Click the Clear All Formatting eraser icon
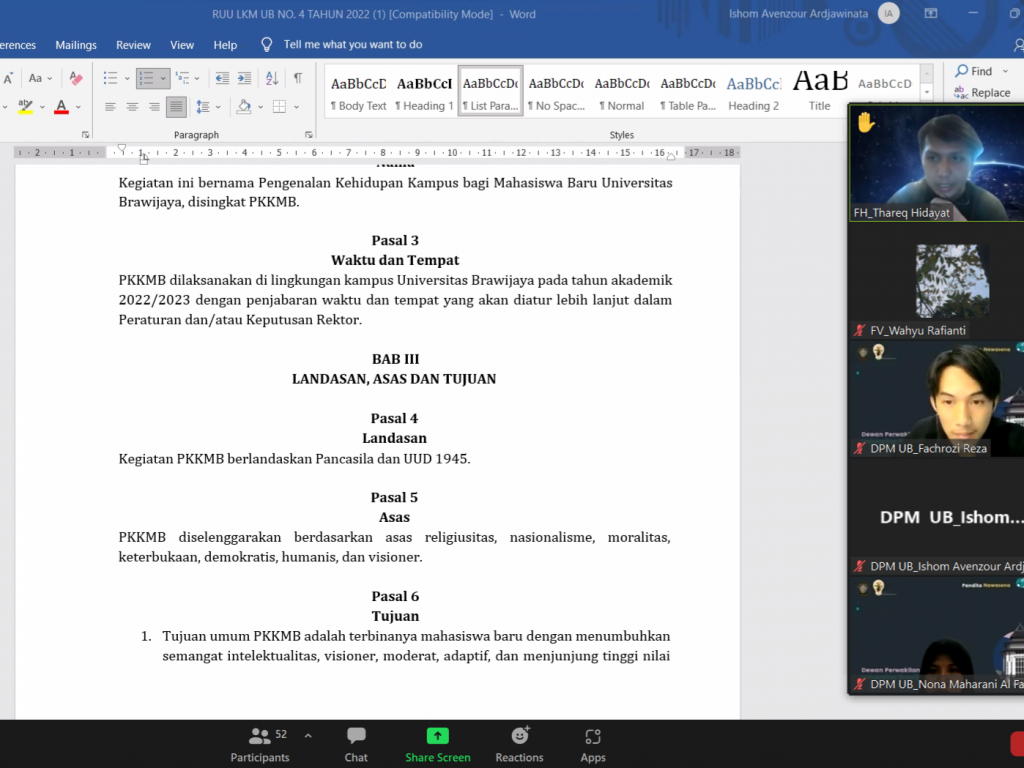The image size is (1024, 768). point(76,78)
